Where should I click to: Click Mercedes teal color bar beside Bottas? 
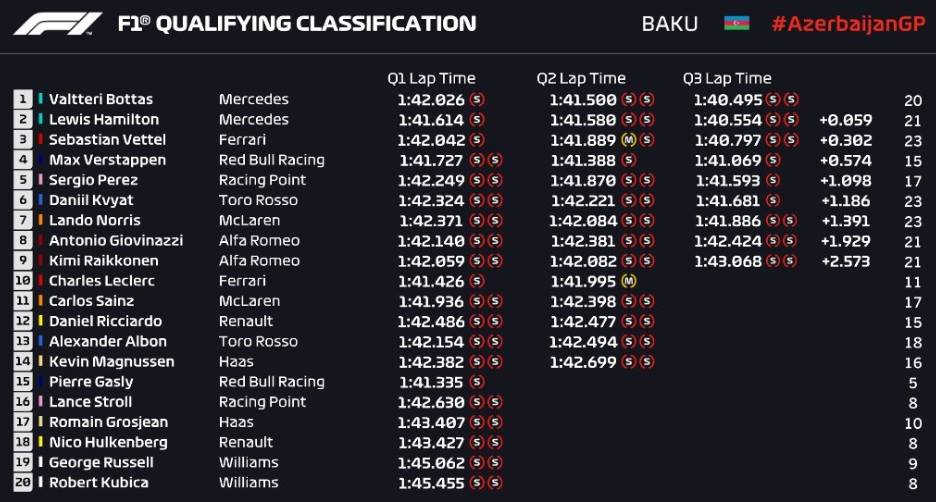click(41, 98)
